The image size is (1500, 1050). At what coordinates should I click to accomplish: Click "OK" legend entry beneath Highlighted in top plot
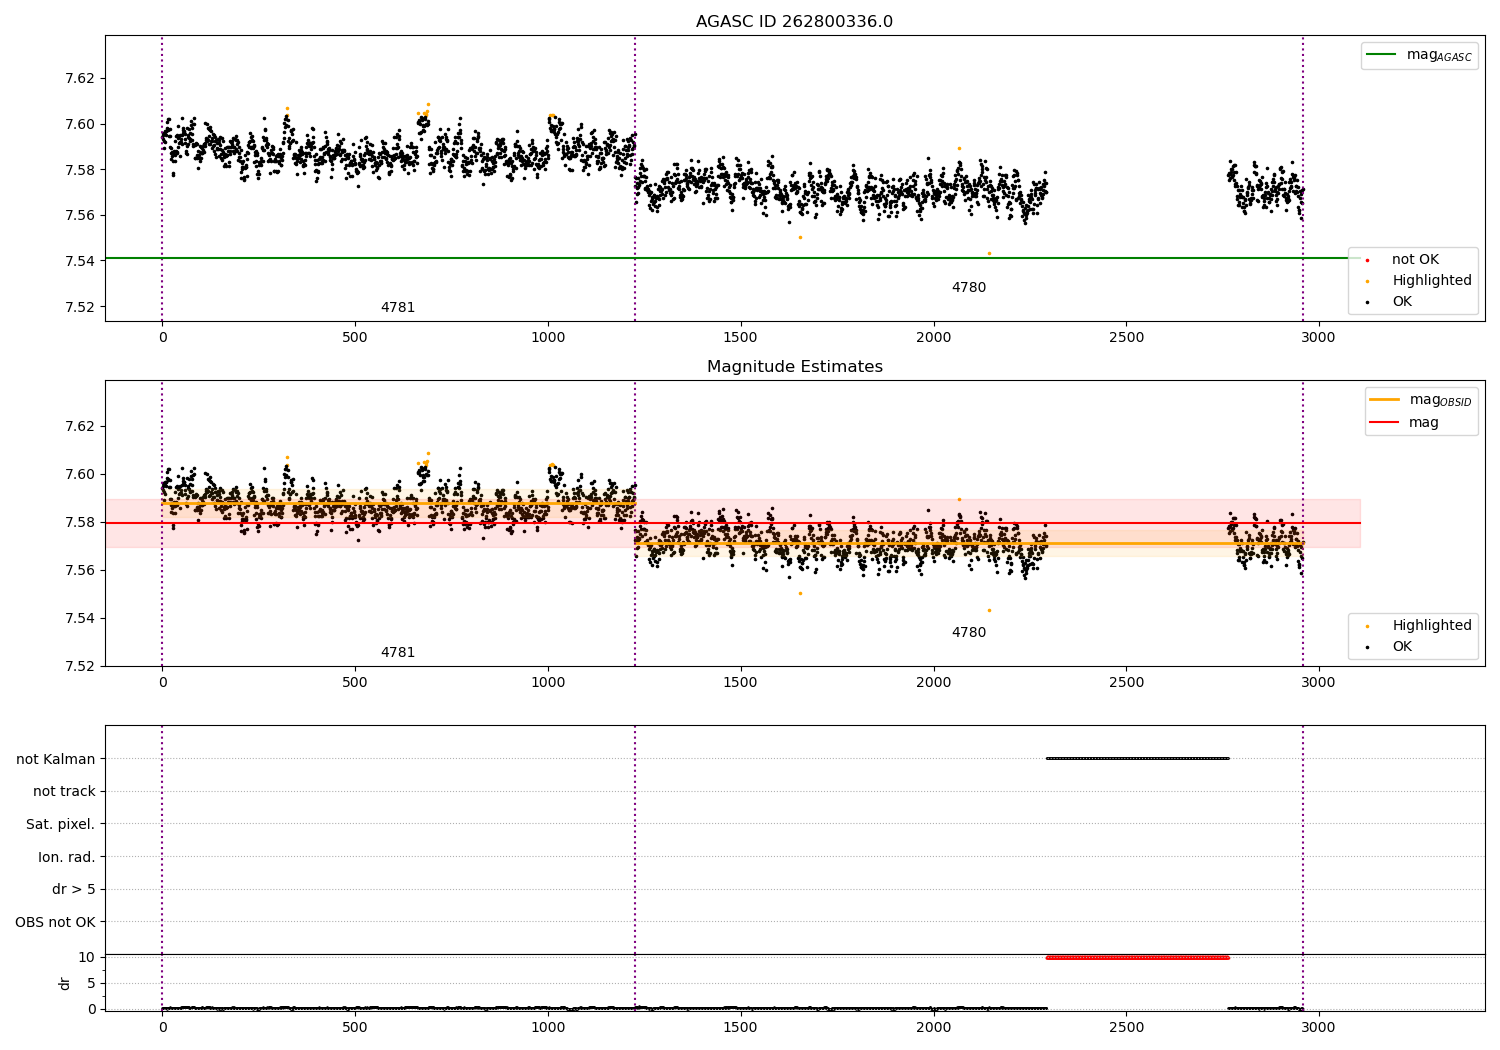[x=1390, y=302]
